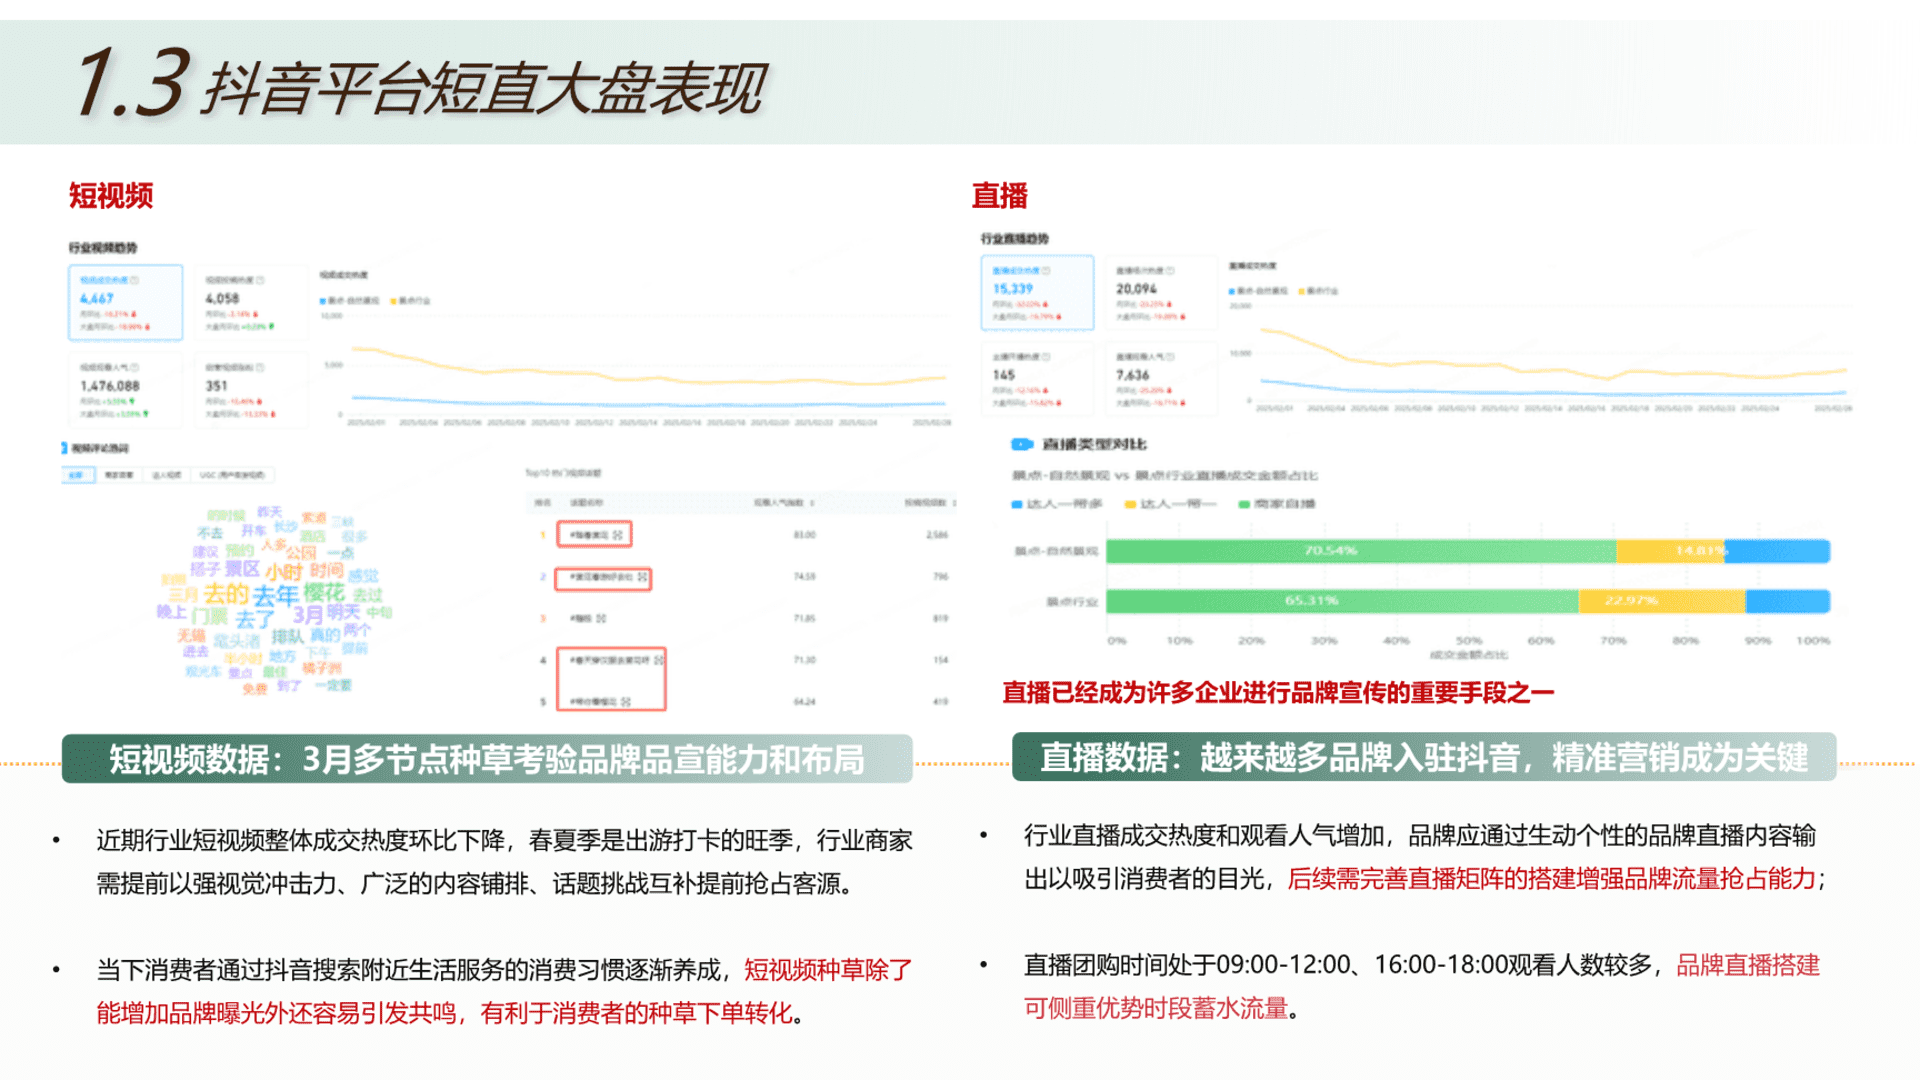1920x1080 pixels.
Task: Select the 20,094 live metric card
Action: (x=1161, y=293)
